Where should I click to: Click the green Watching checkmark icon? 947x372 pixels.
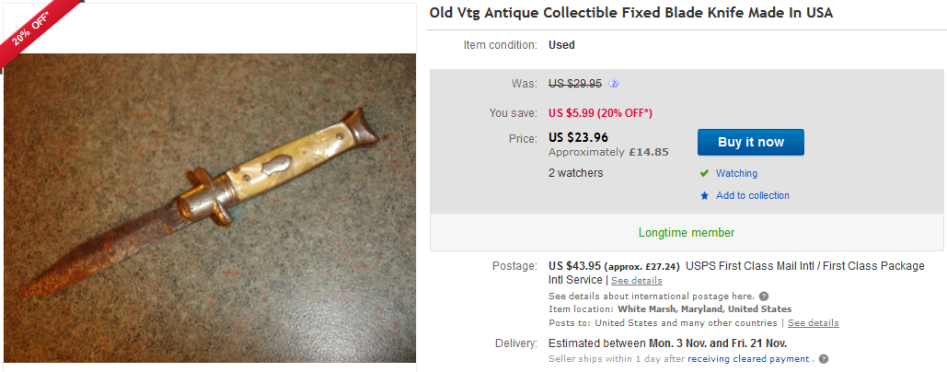[x=704, y=173]
